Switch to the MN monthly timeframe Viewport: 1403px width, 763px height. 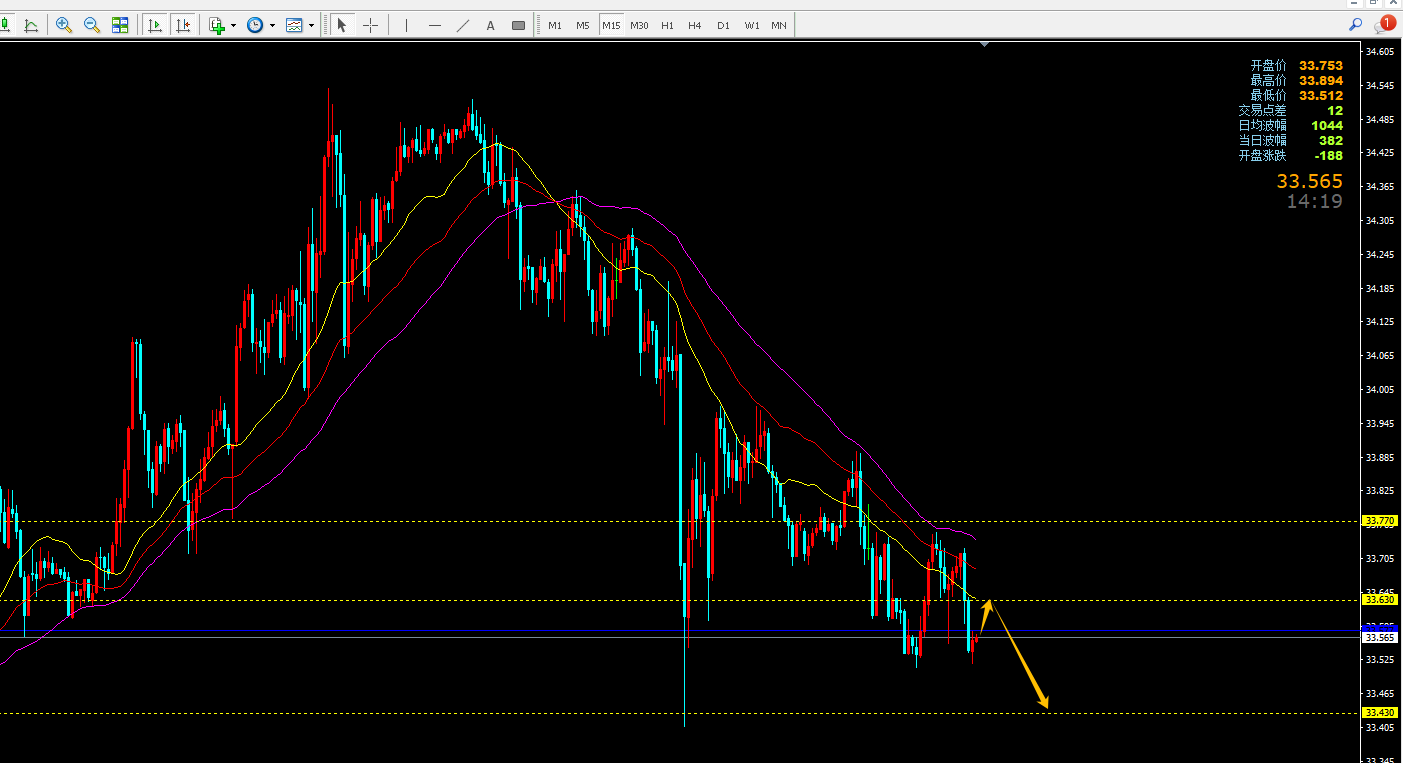tap(779, 25)
